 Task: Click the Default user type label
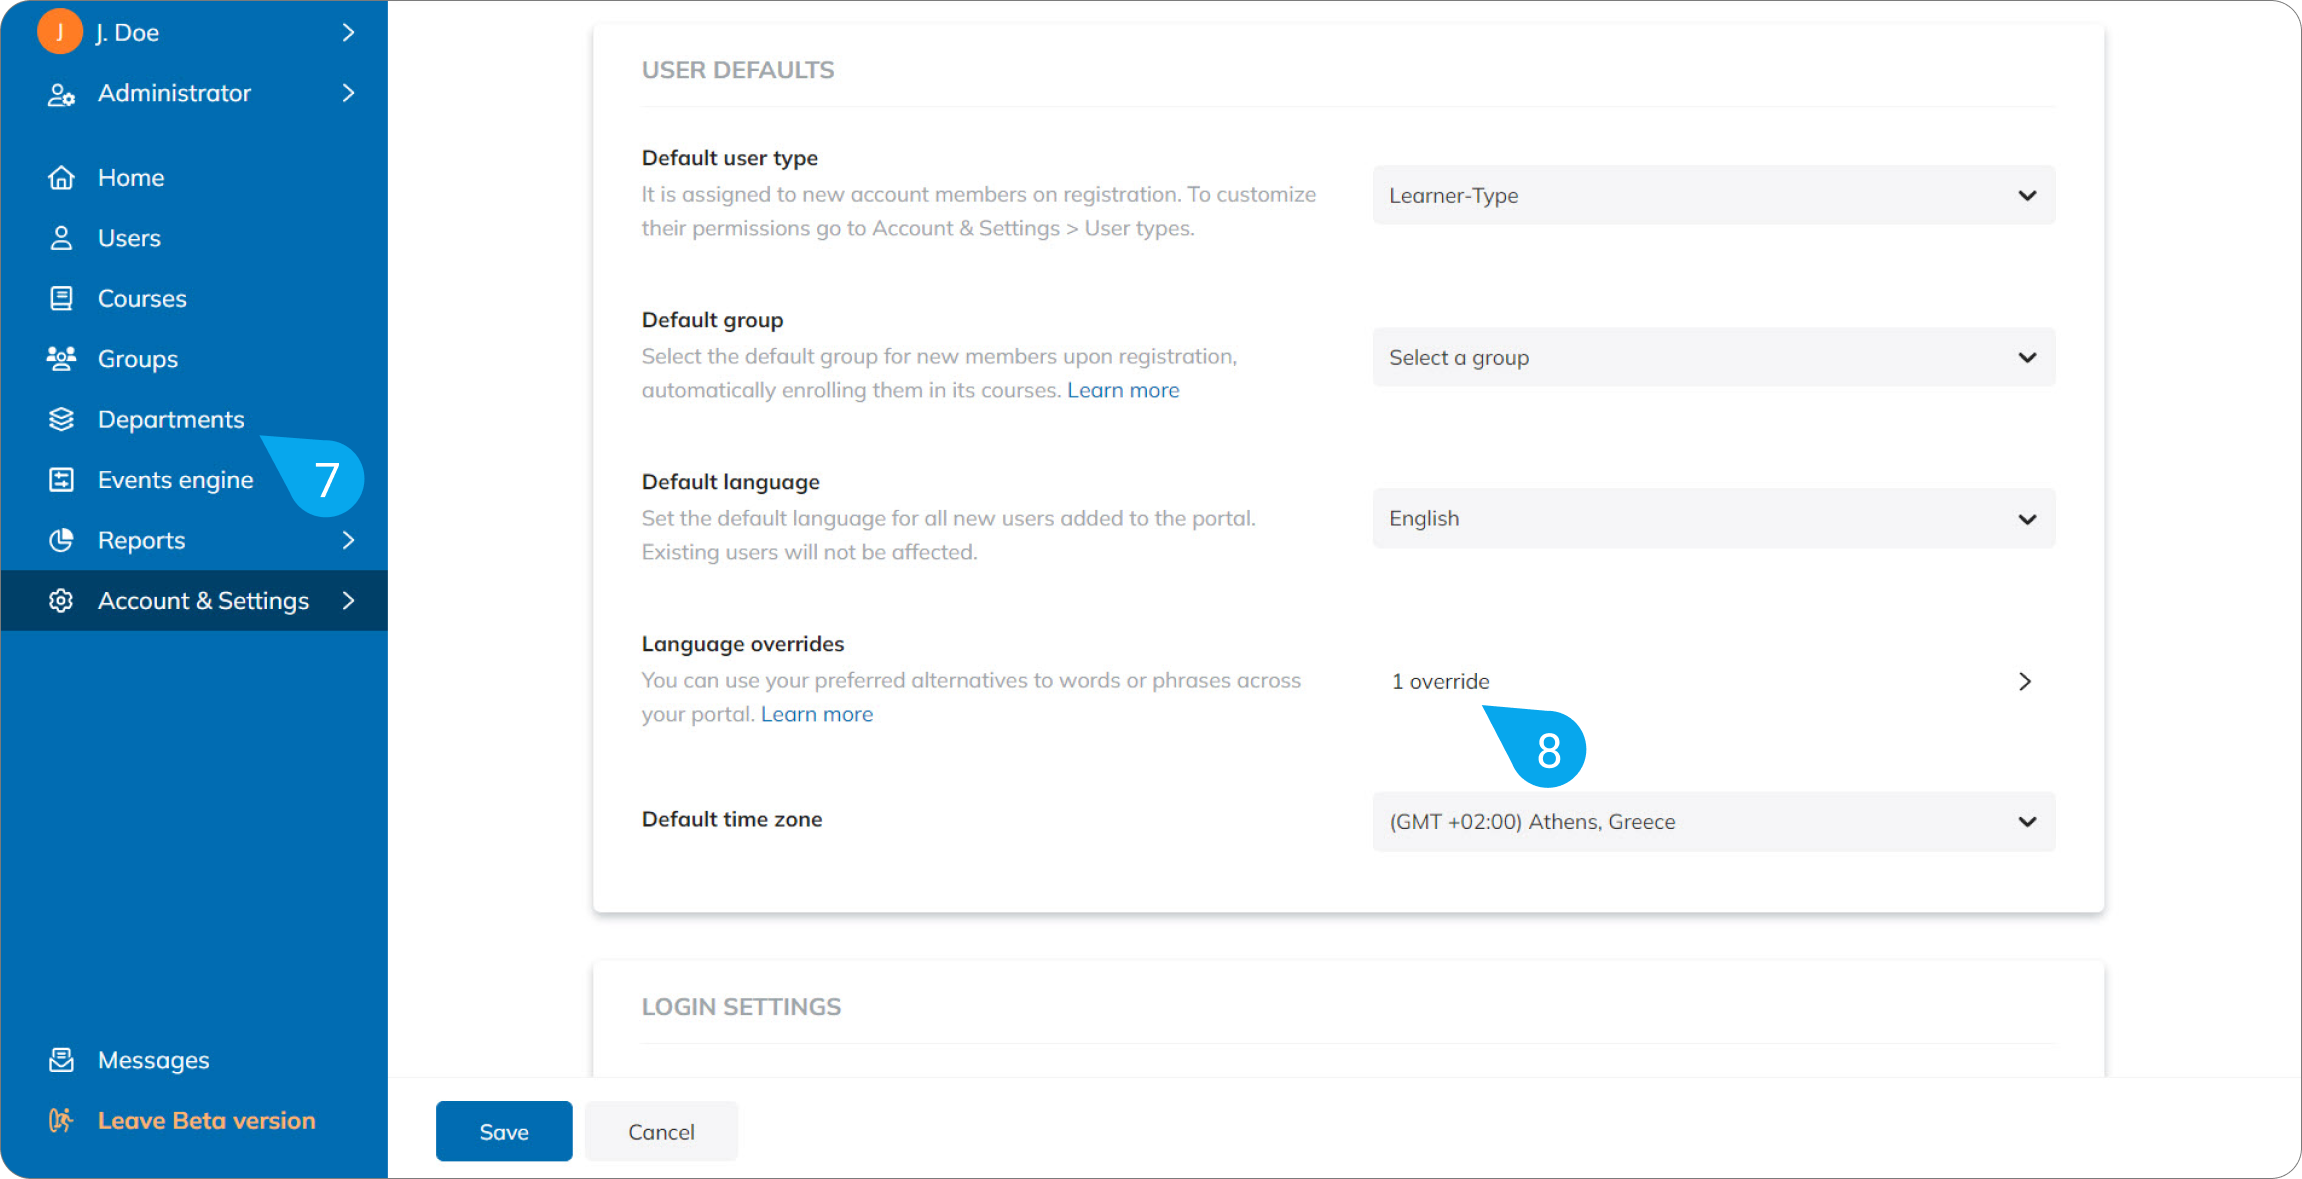pyautogui.click(x=730, y=158)
